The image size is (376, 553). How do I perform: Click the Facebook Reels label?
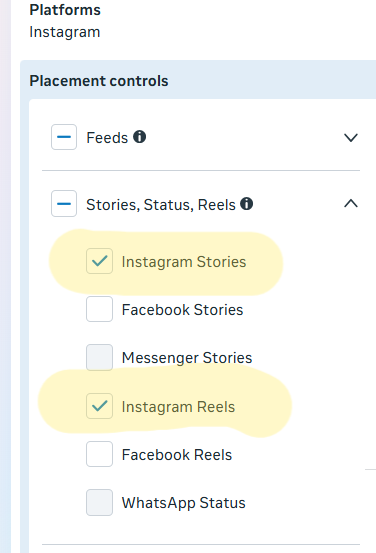[x=177, y=455]
